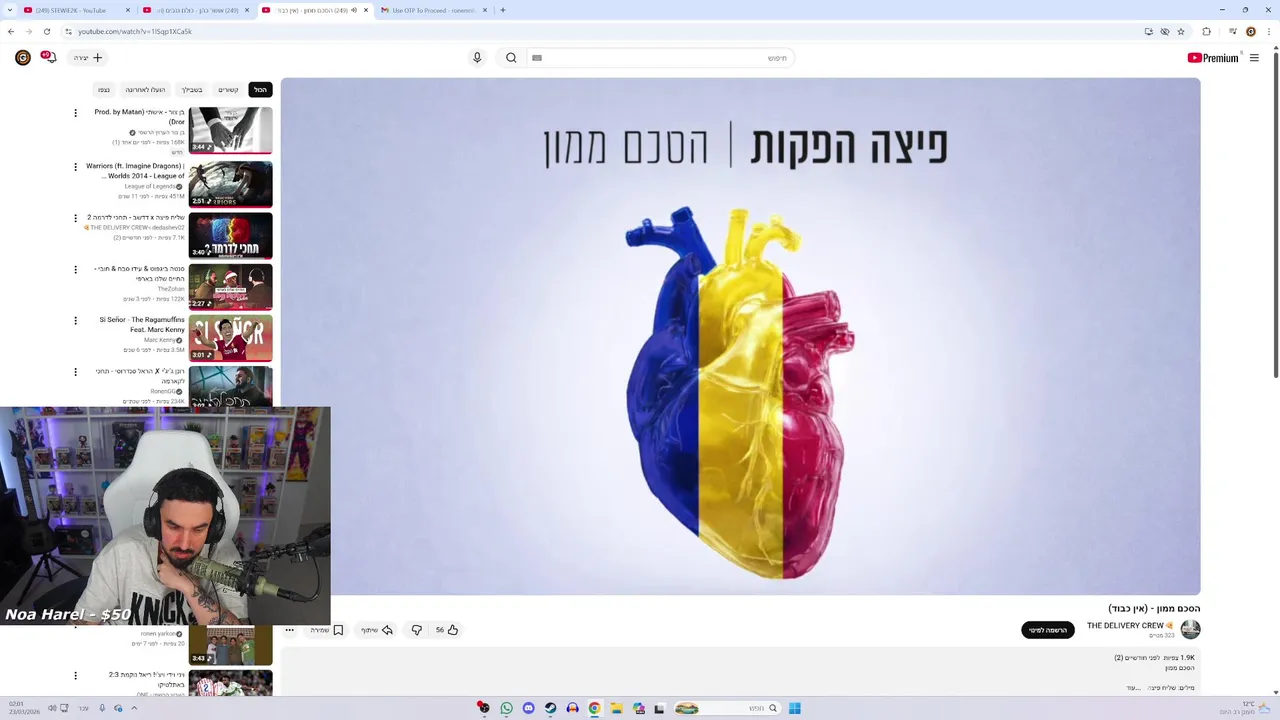Viewport: 1280px width, 720px height.
Task: Open the YouTube account avatar menu
Action: 23,58
